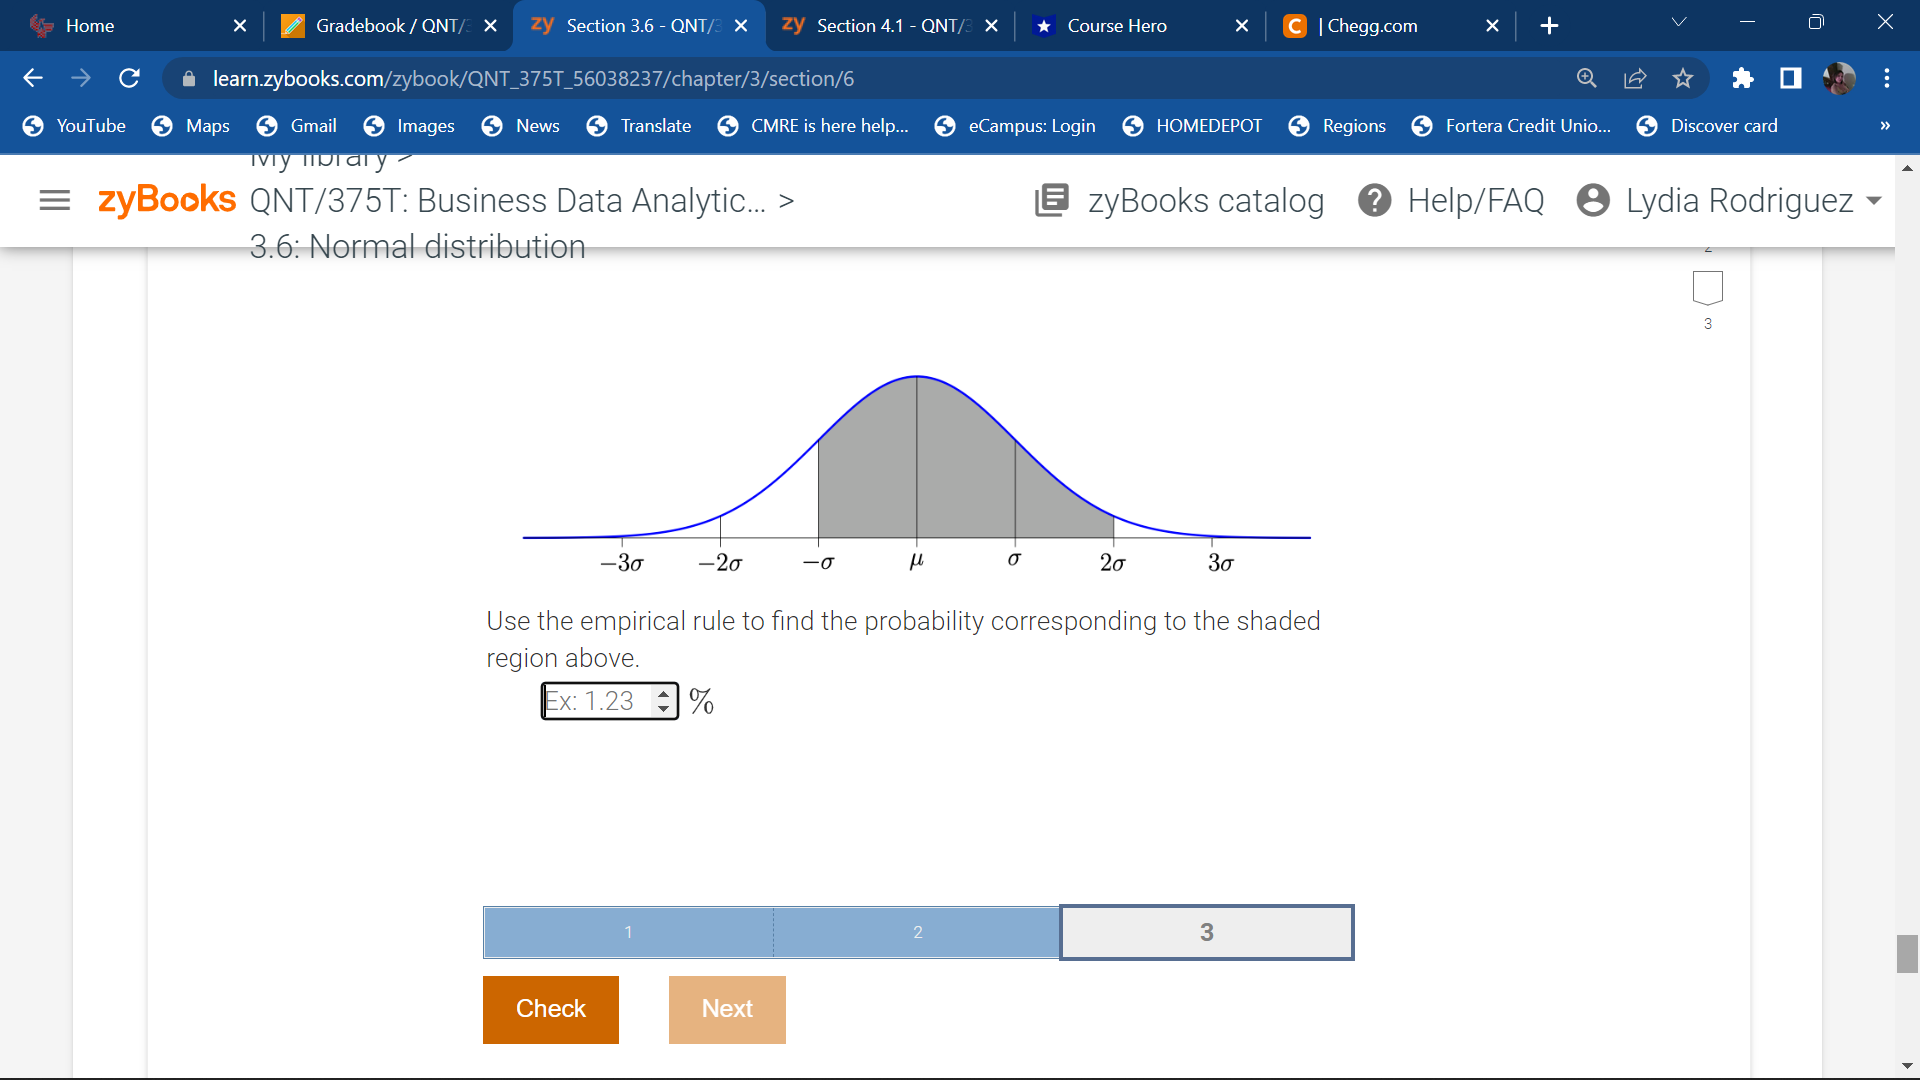1920x1080 pixels.
Task: Open the Help/FAQ question mark icon
Action: click(x=1375, y=201)
